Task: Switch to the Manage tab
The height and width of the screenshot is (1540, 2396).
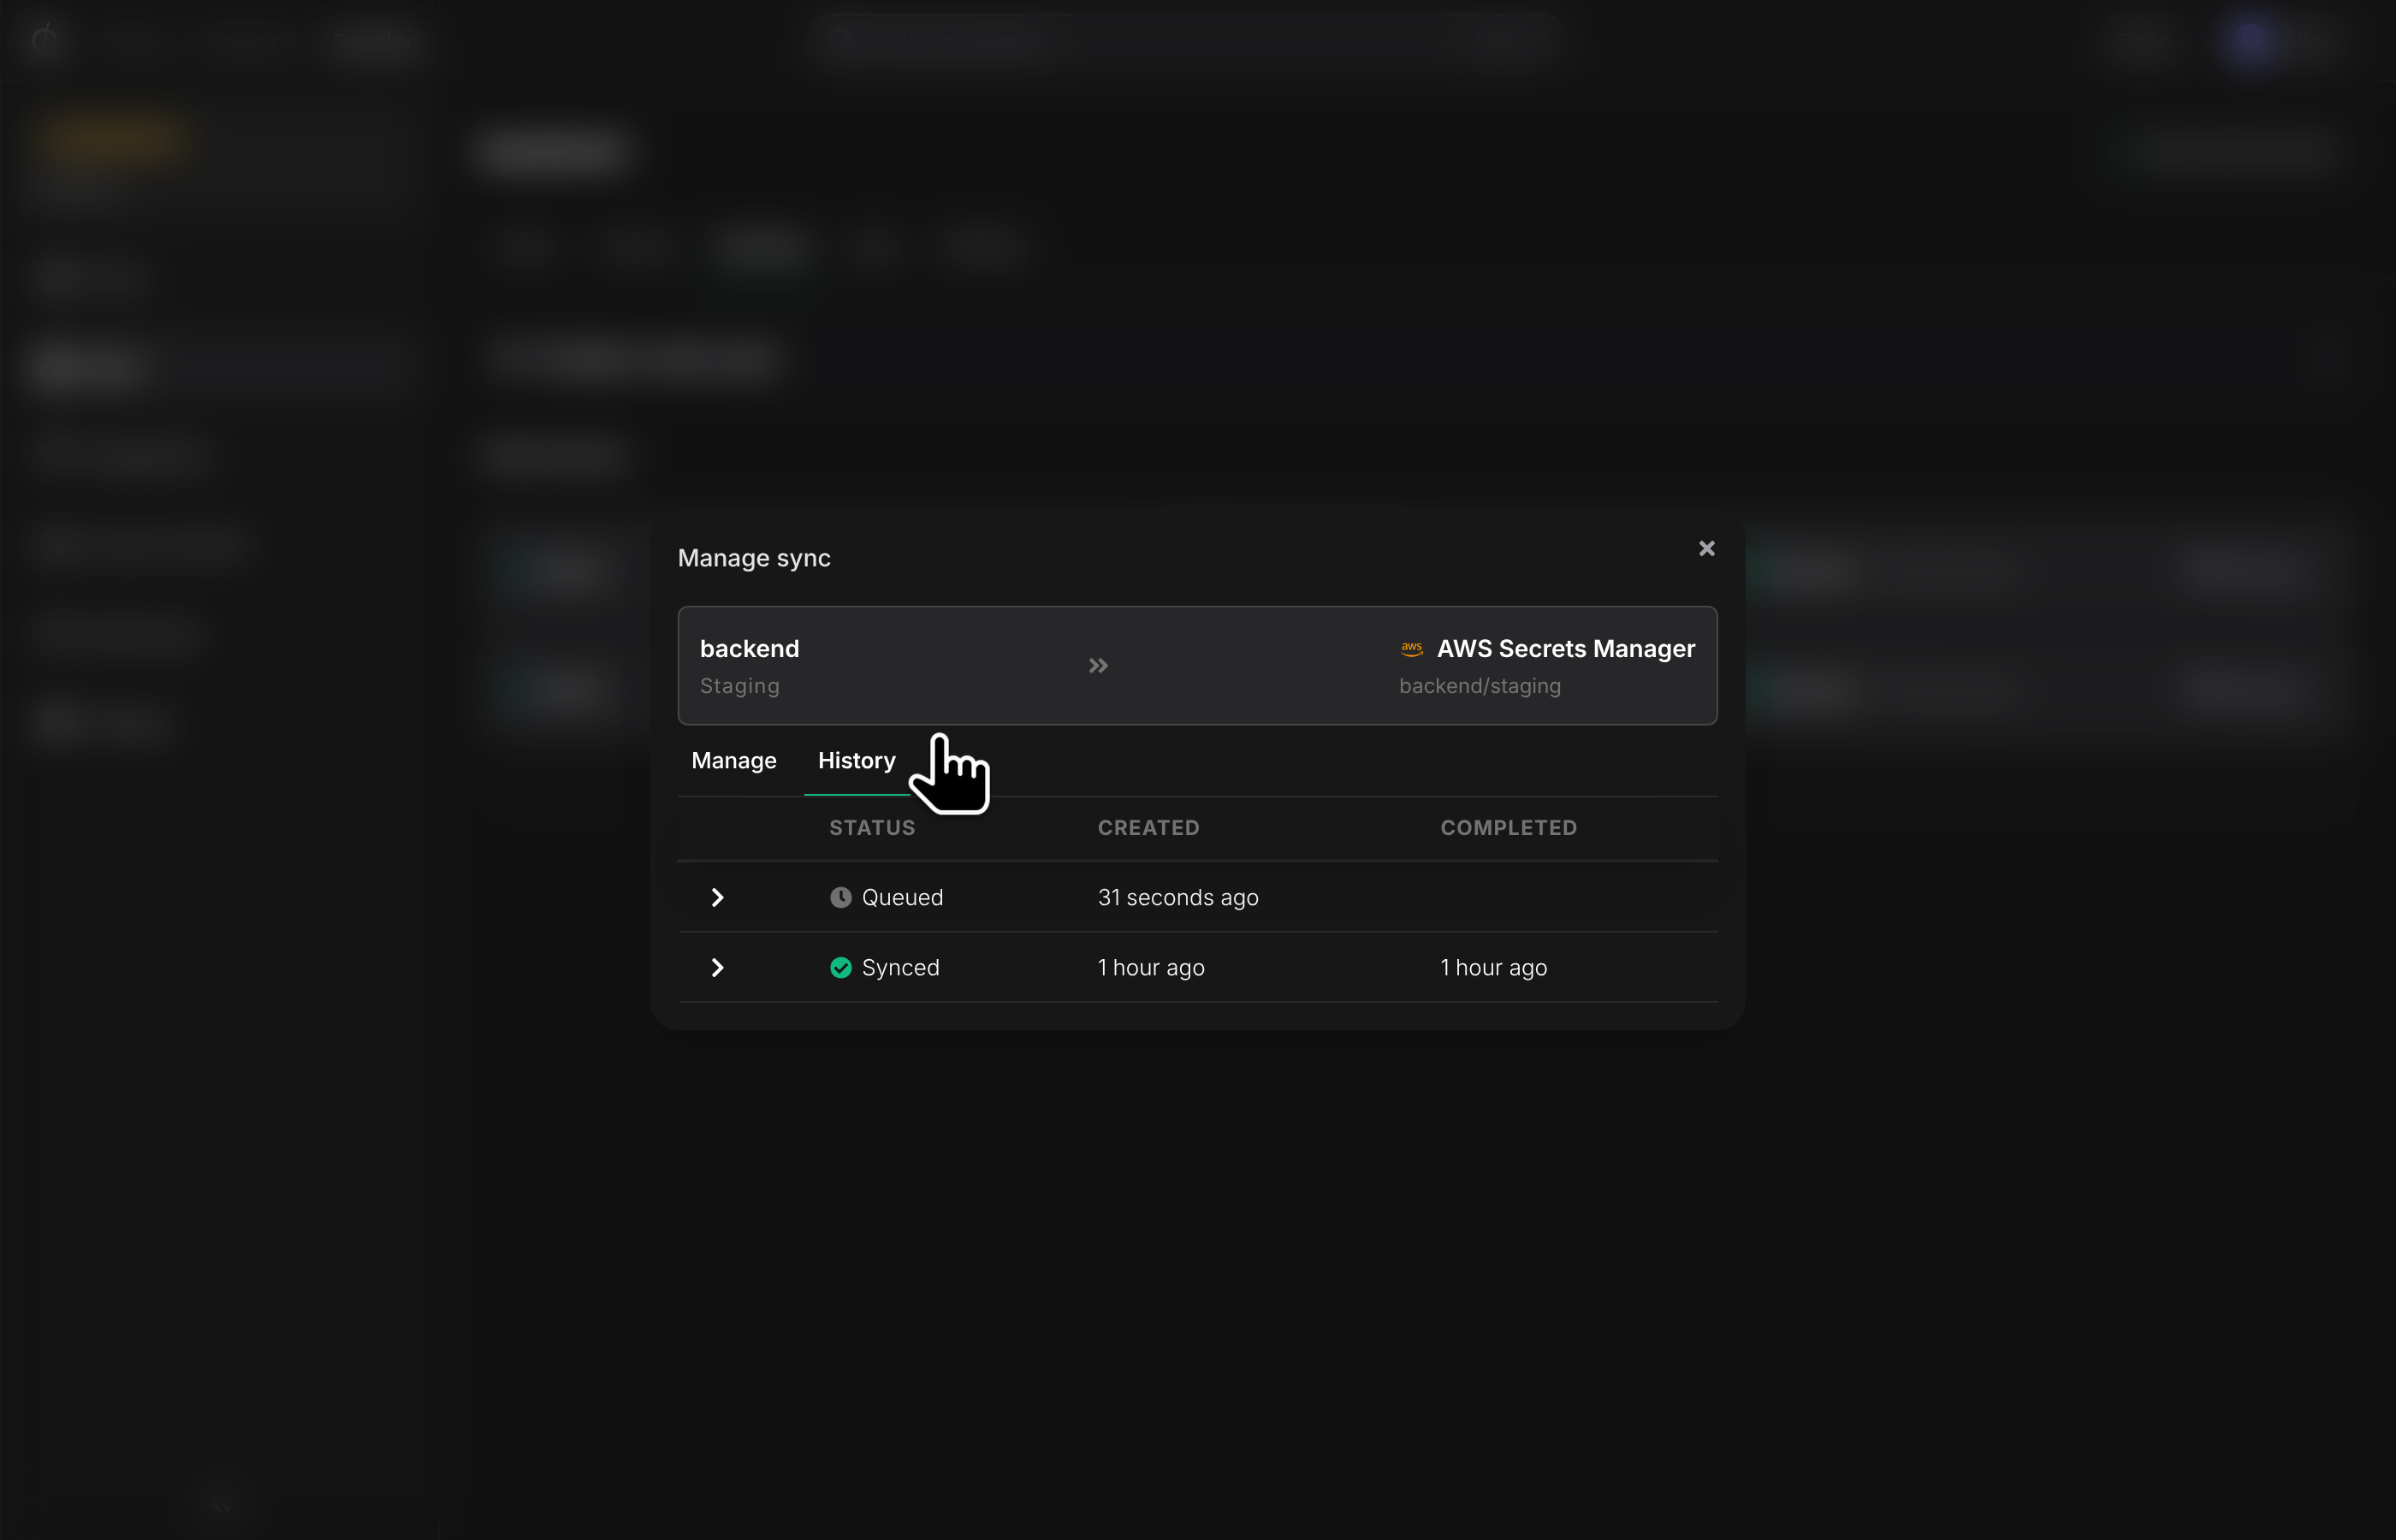Action: click(733, 760)
